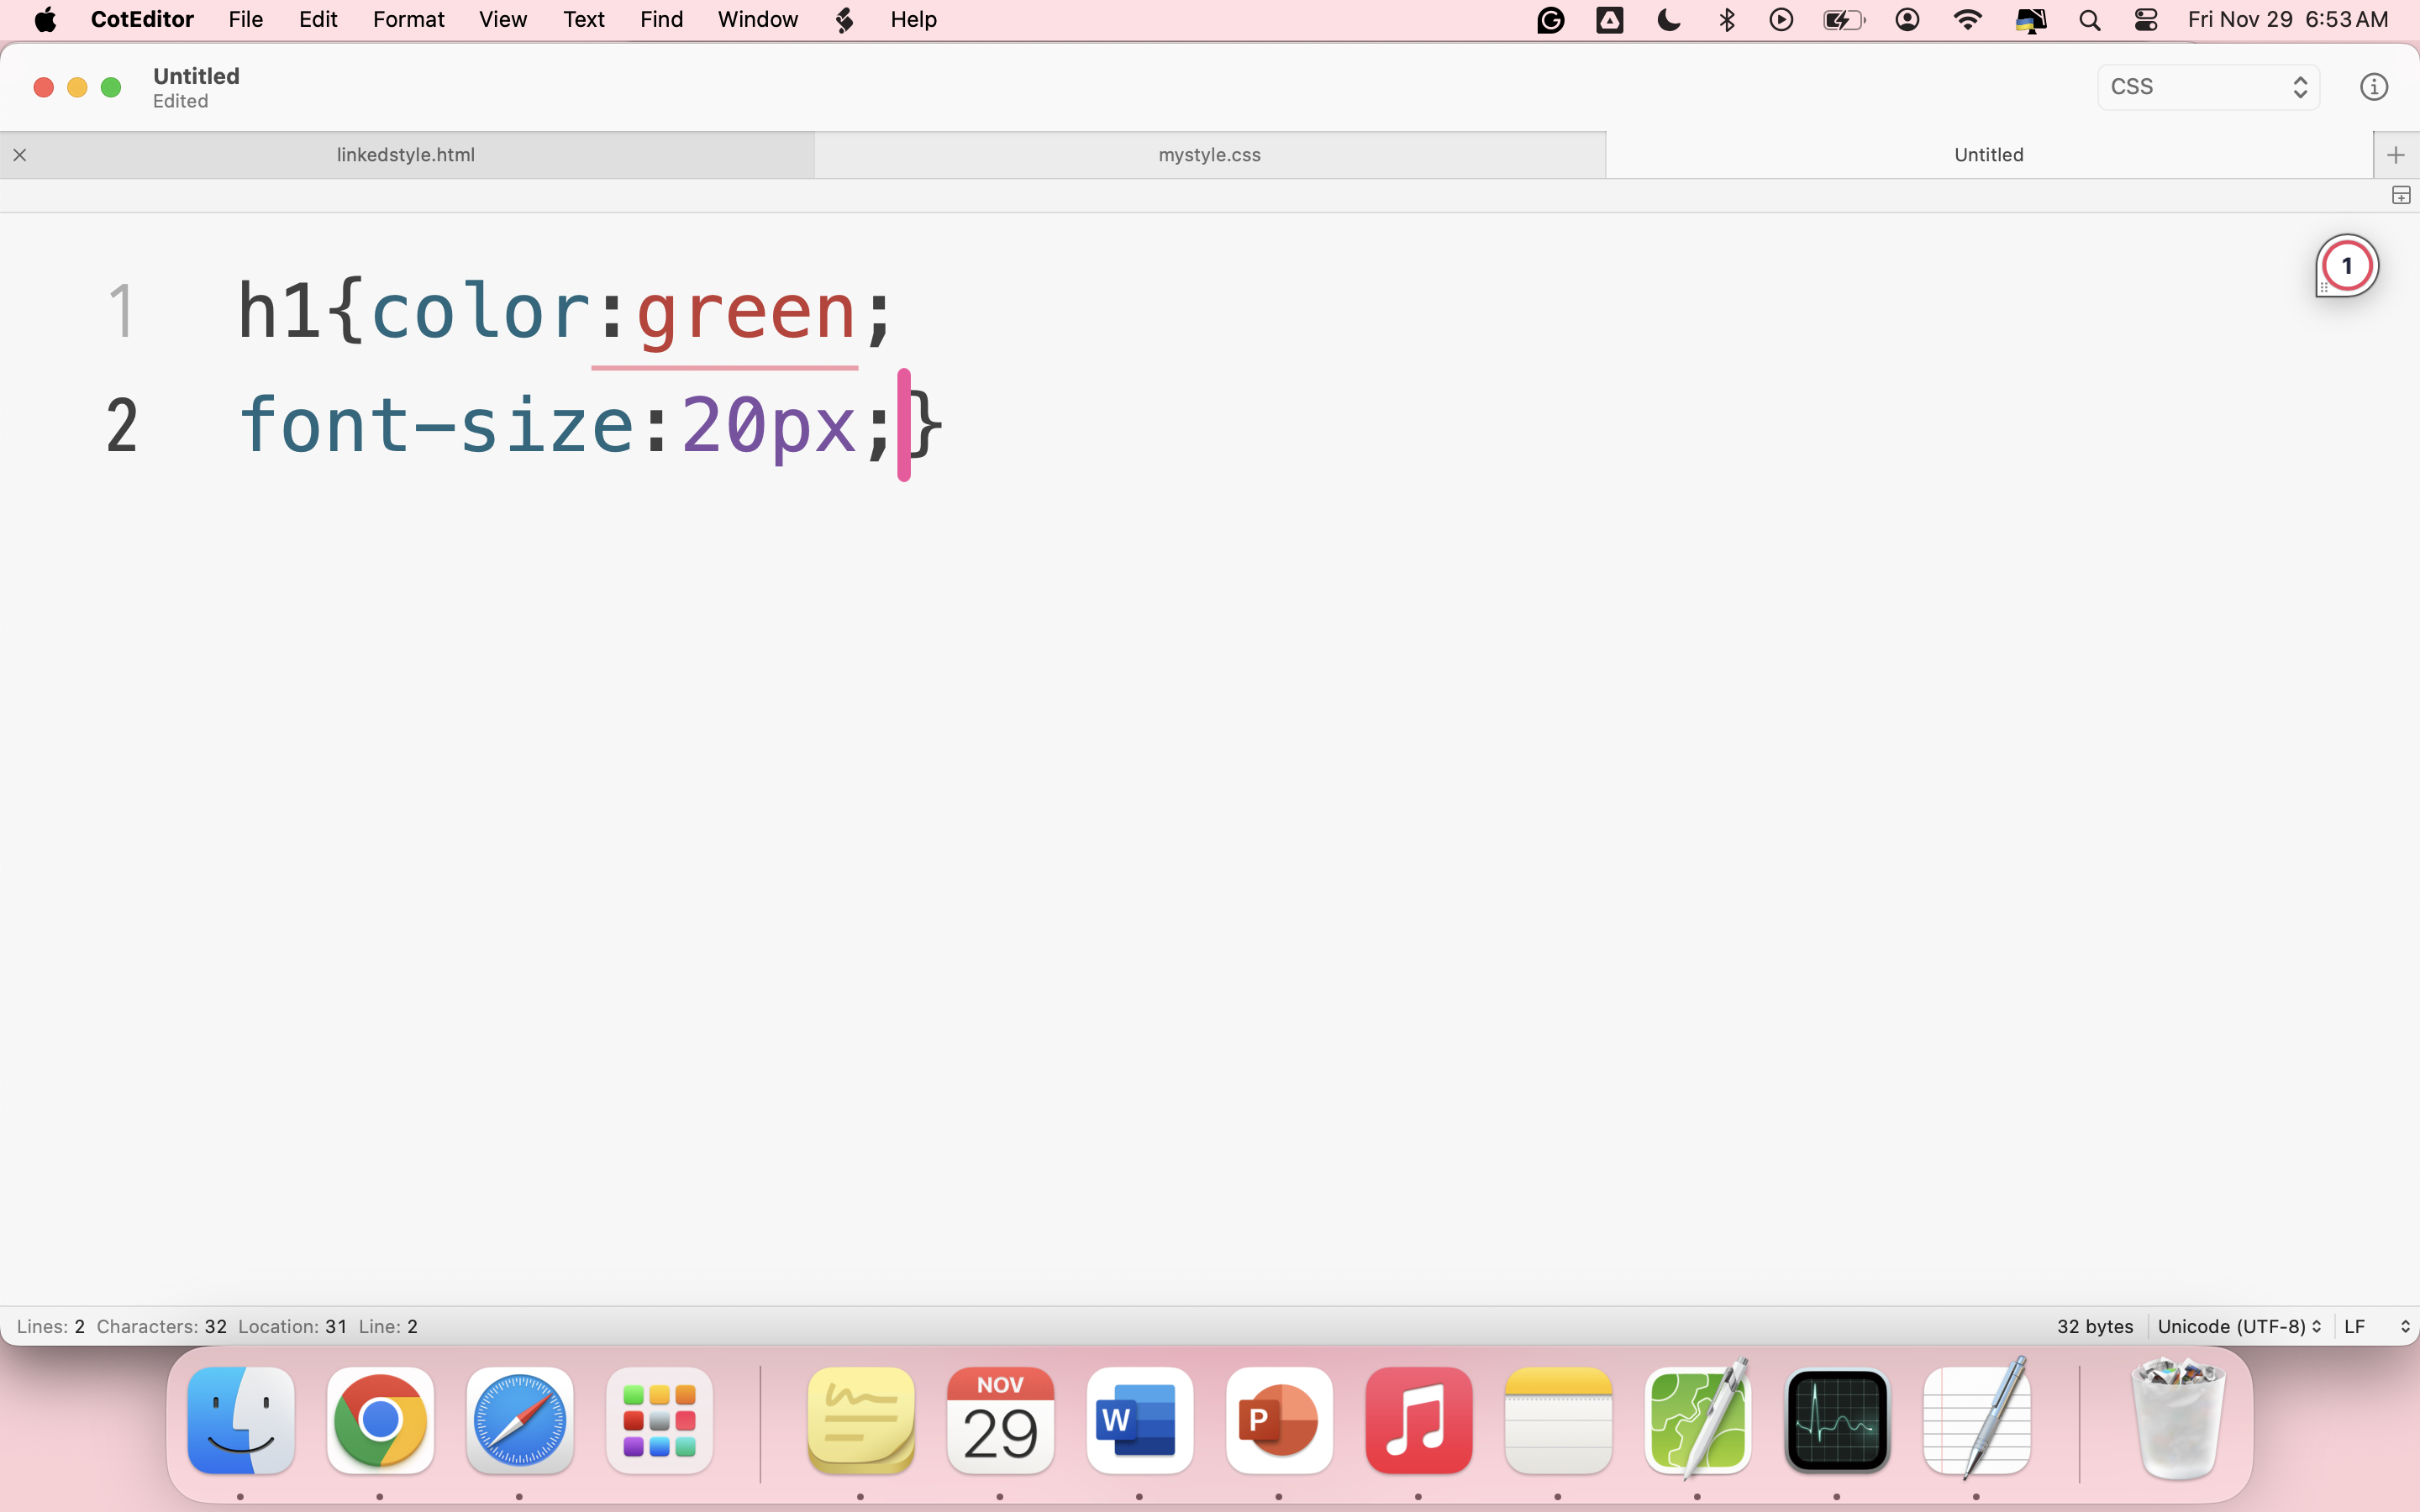Open the CotEditor application menu
This screenshot has width=2420, height=1512.
pos(142,20)
